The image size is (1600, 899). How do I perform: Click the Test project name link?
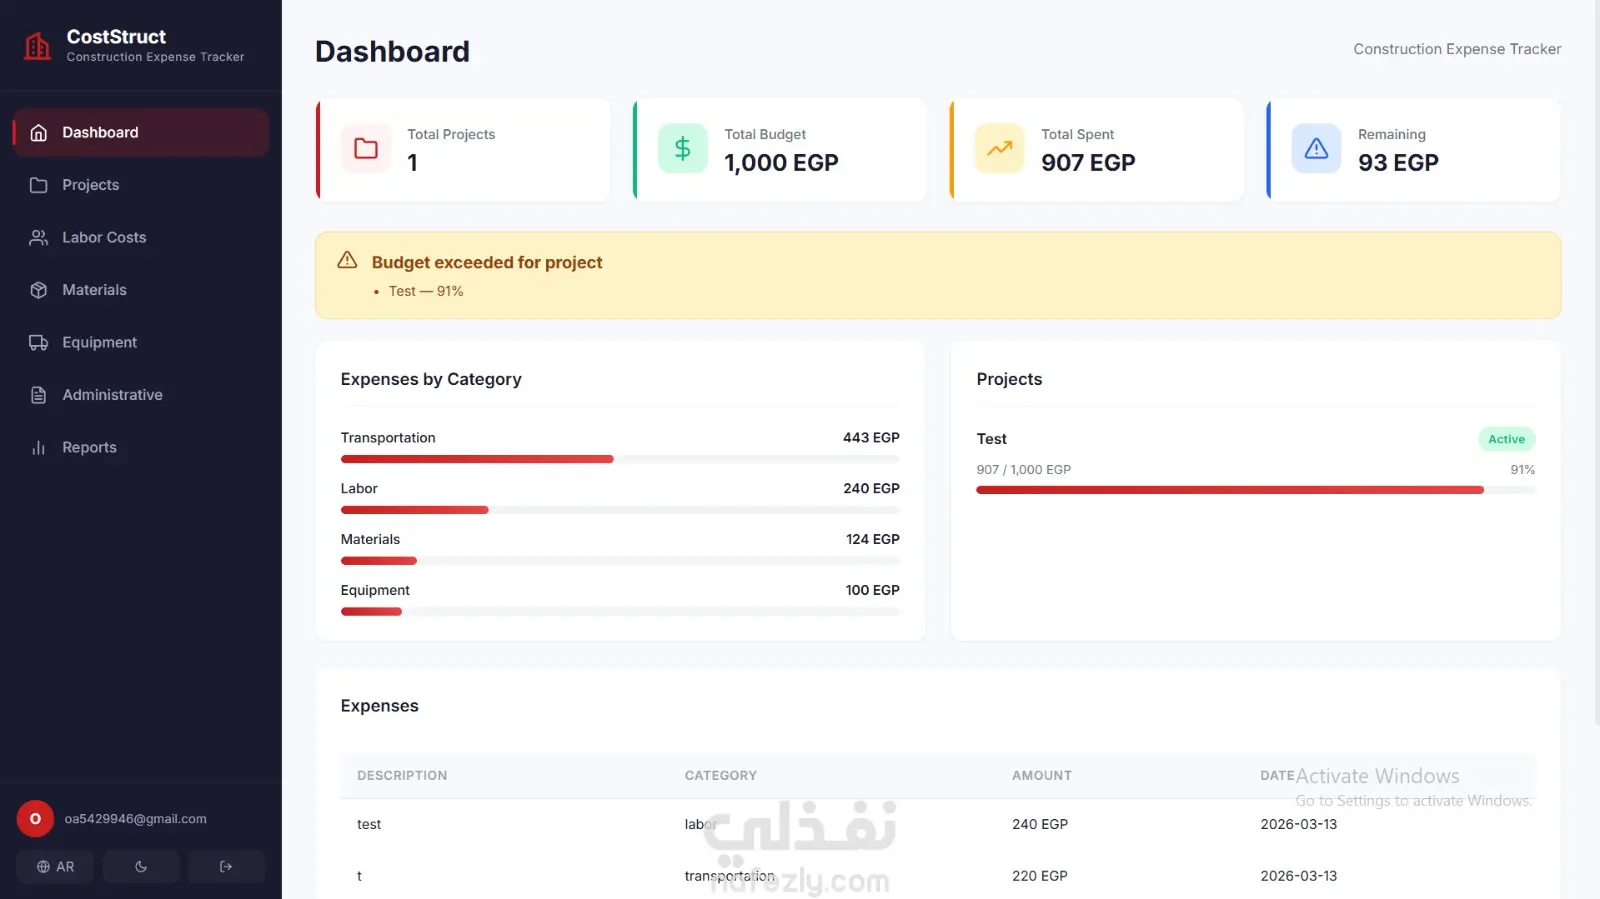tap(992, 439)
